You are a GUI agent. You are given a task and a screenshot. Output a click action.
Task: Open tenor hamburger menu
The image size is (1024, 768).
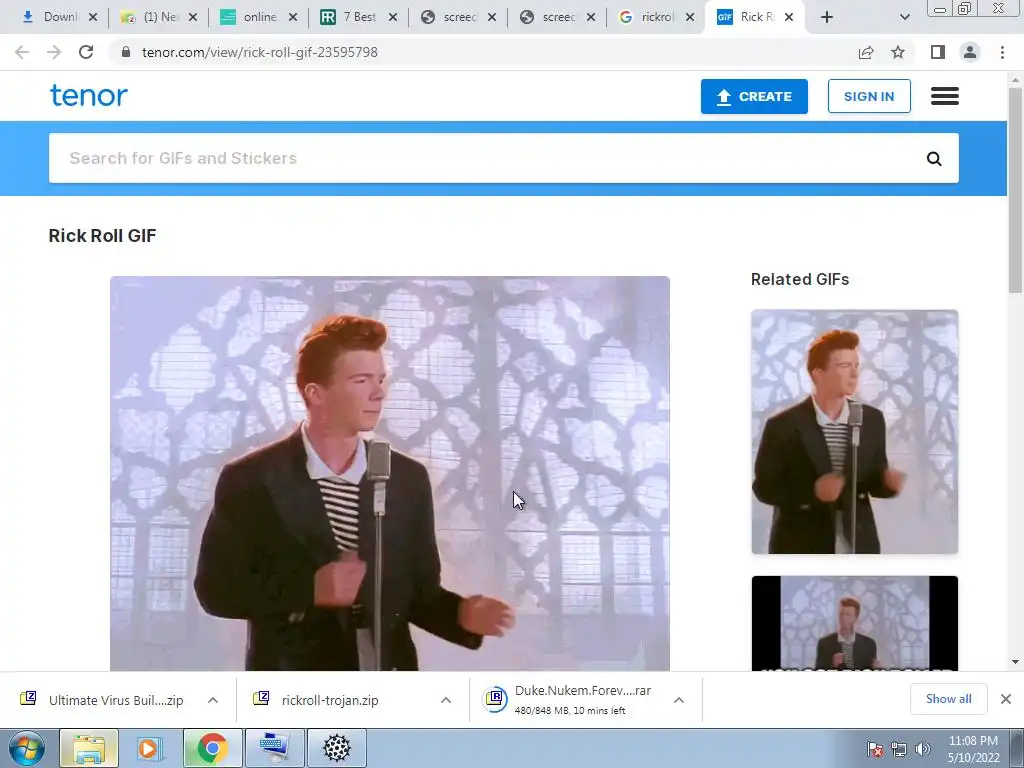click(945, 96)
